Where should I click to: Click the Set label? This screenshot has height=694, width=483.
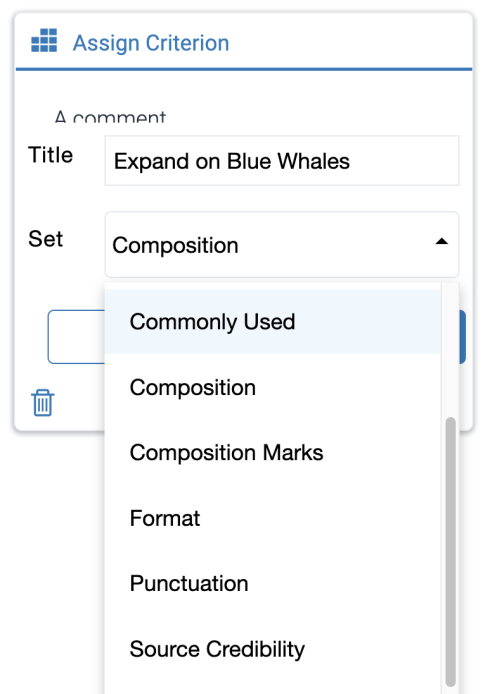(x=46, y=239)
